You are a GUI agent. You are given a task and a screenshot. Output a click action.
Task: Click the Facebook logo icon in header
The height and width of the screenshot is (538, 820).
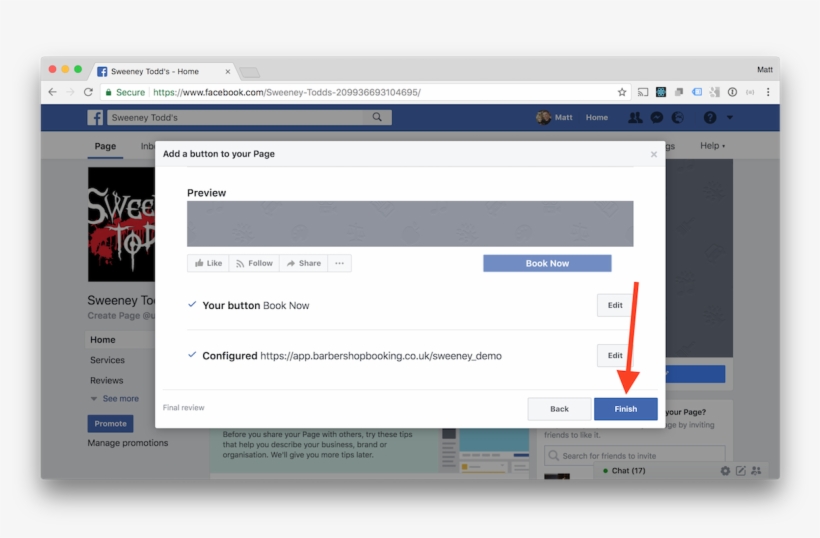pyautogui.click(x=95, y=117)
